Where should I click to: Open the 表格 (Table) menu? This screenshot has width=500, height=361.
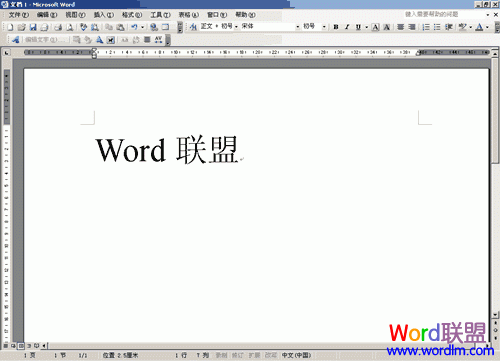point(189,15)
